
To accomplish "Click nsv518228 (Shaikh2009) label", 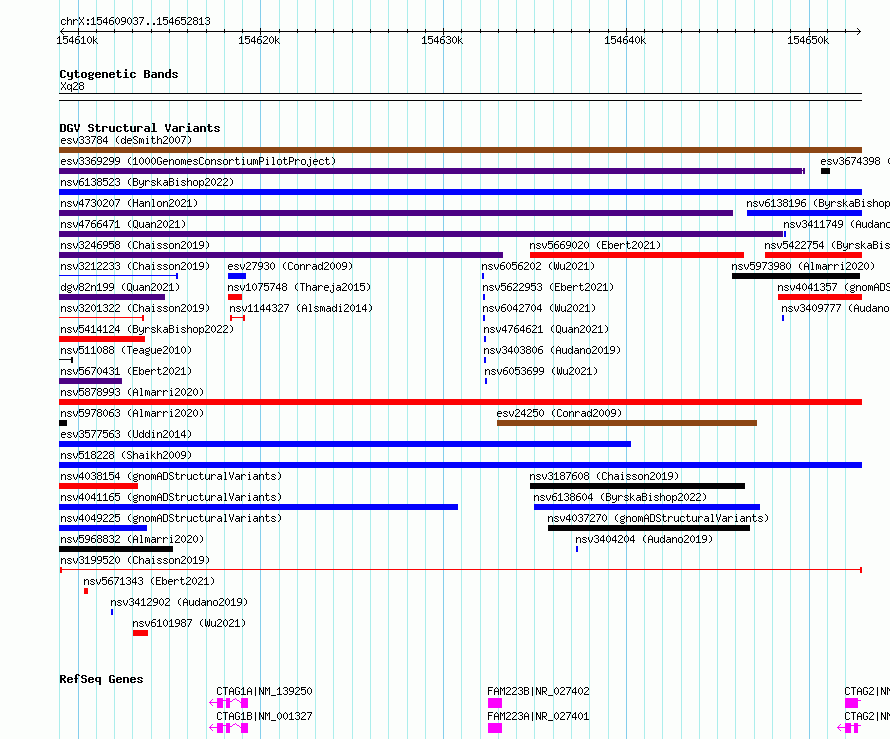I will tap(126, 455).
